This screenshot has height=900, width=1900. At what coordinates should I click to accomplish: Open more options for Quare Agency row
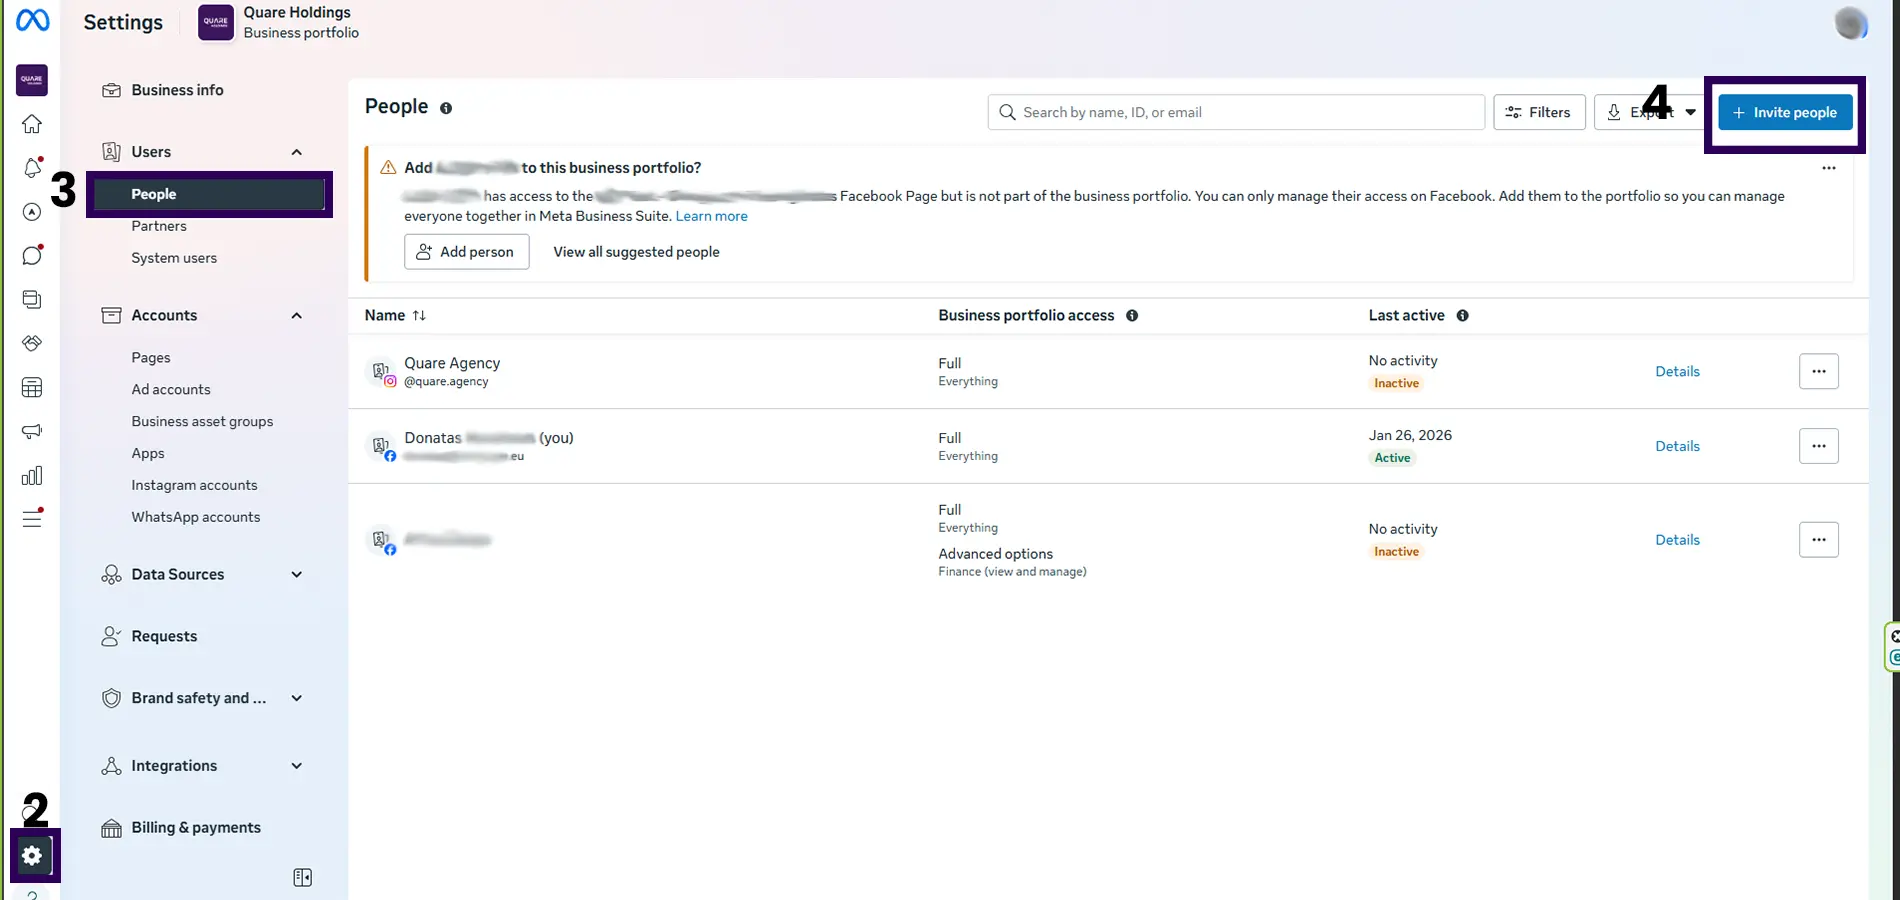[1818, 371]
